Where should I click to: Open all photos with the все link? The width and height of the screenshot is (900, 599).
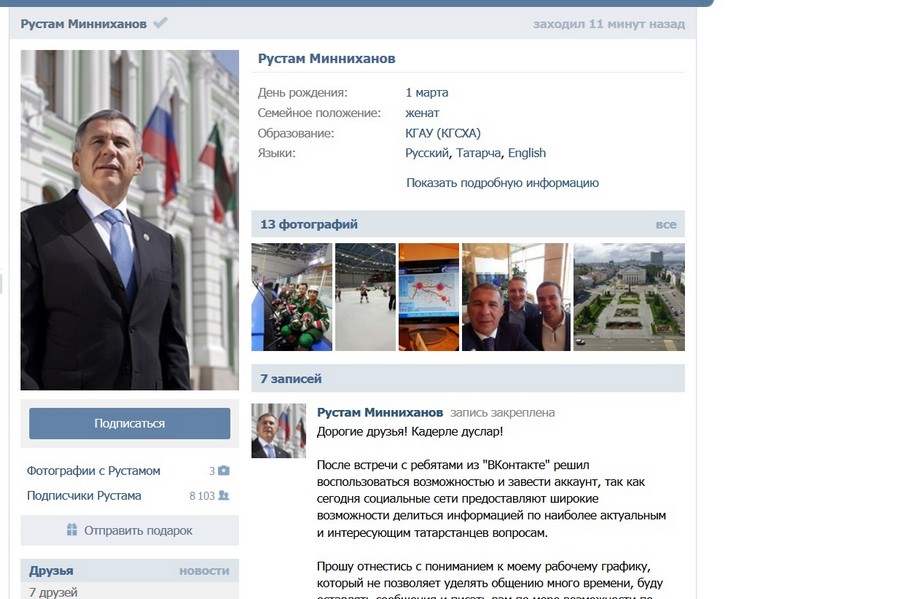(665, 224)
